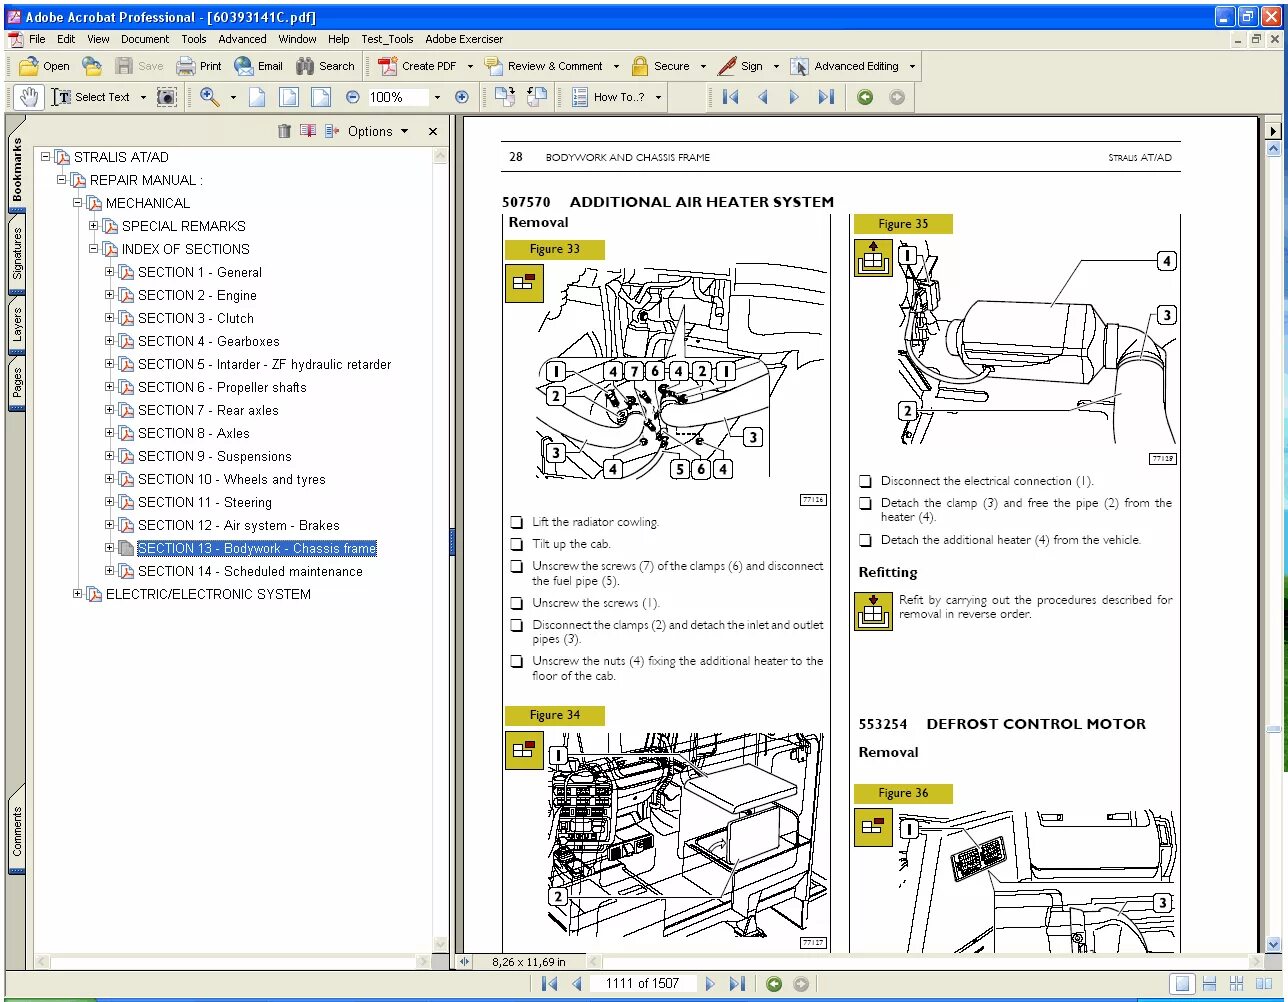Send document via Email button
This screenshot has width=1288, height=1002.
point(258,66)
